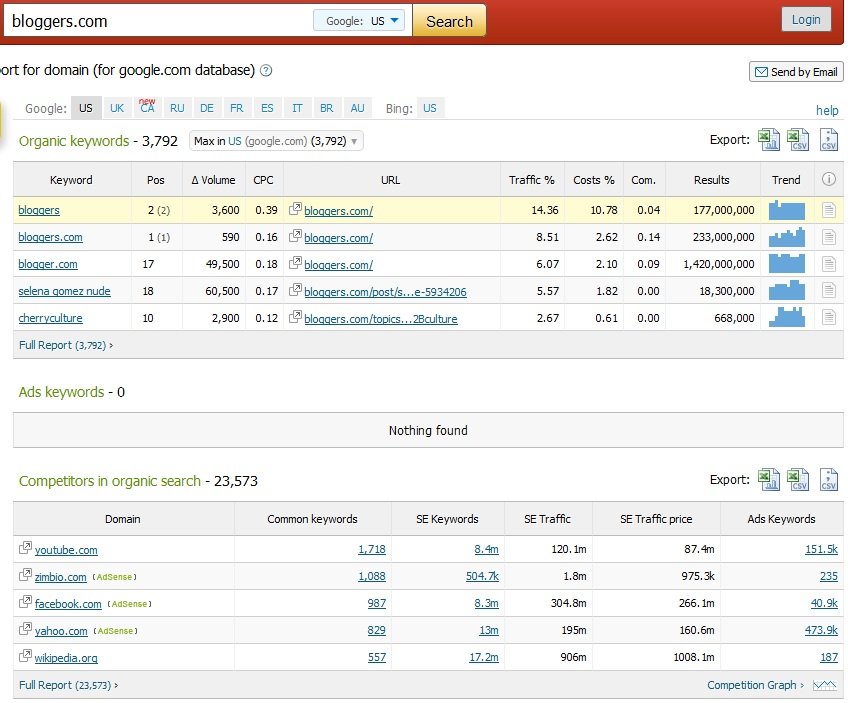Viewport: 848px width, 703px height.
Task: Export organic keywords as Excel CSV
Action: pos(798,140)
